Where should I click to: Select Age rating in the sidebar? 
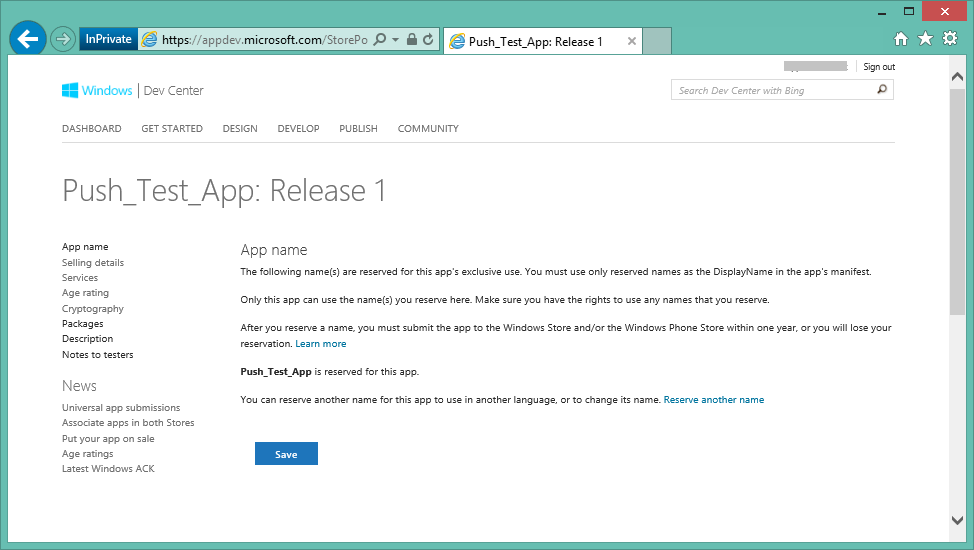86,293
